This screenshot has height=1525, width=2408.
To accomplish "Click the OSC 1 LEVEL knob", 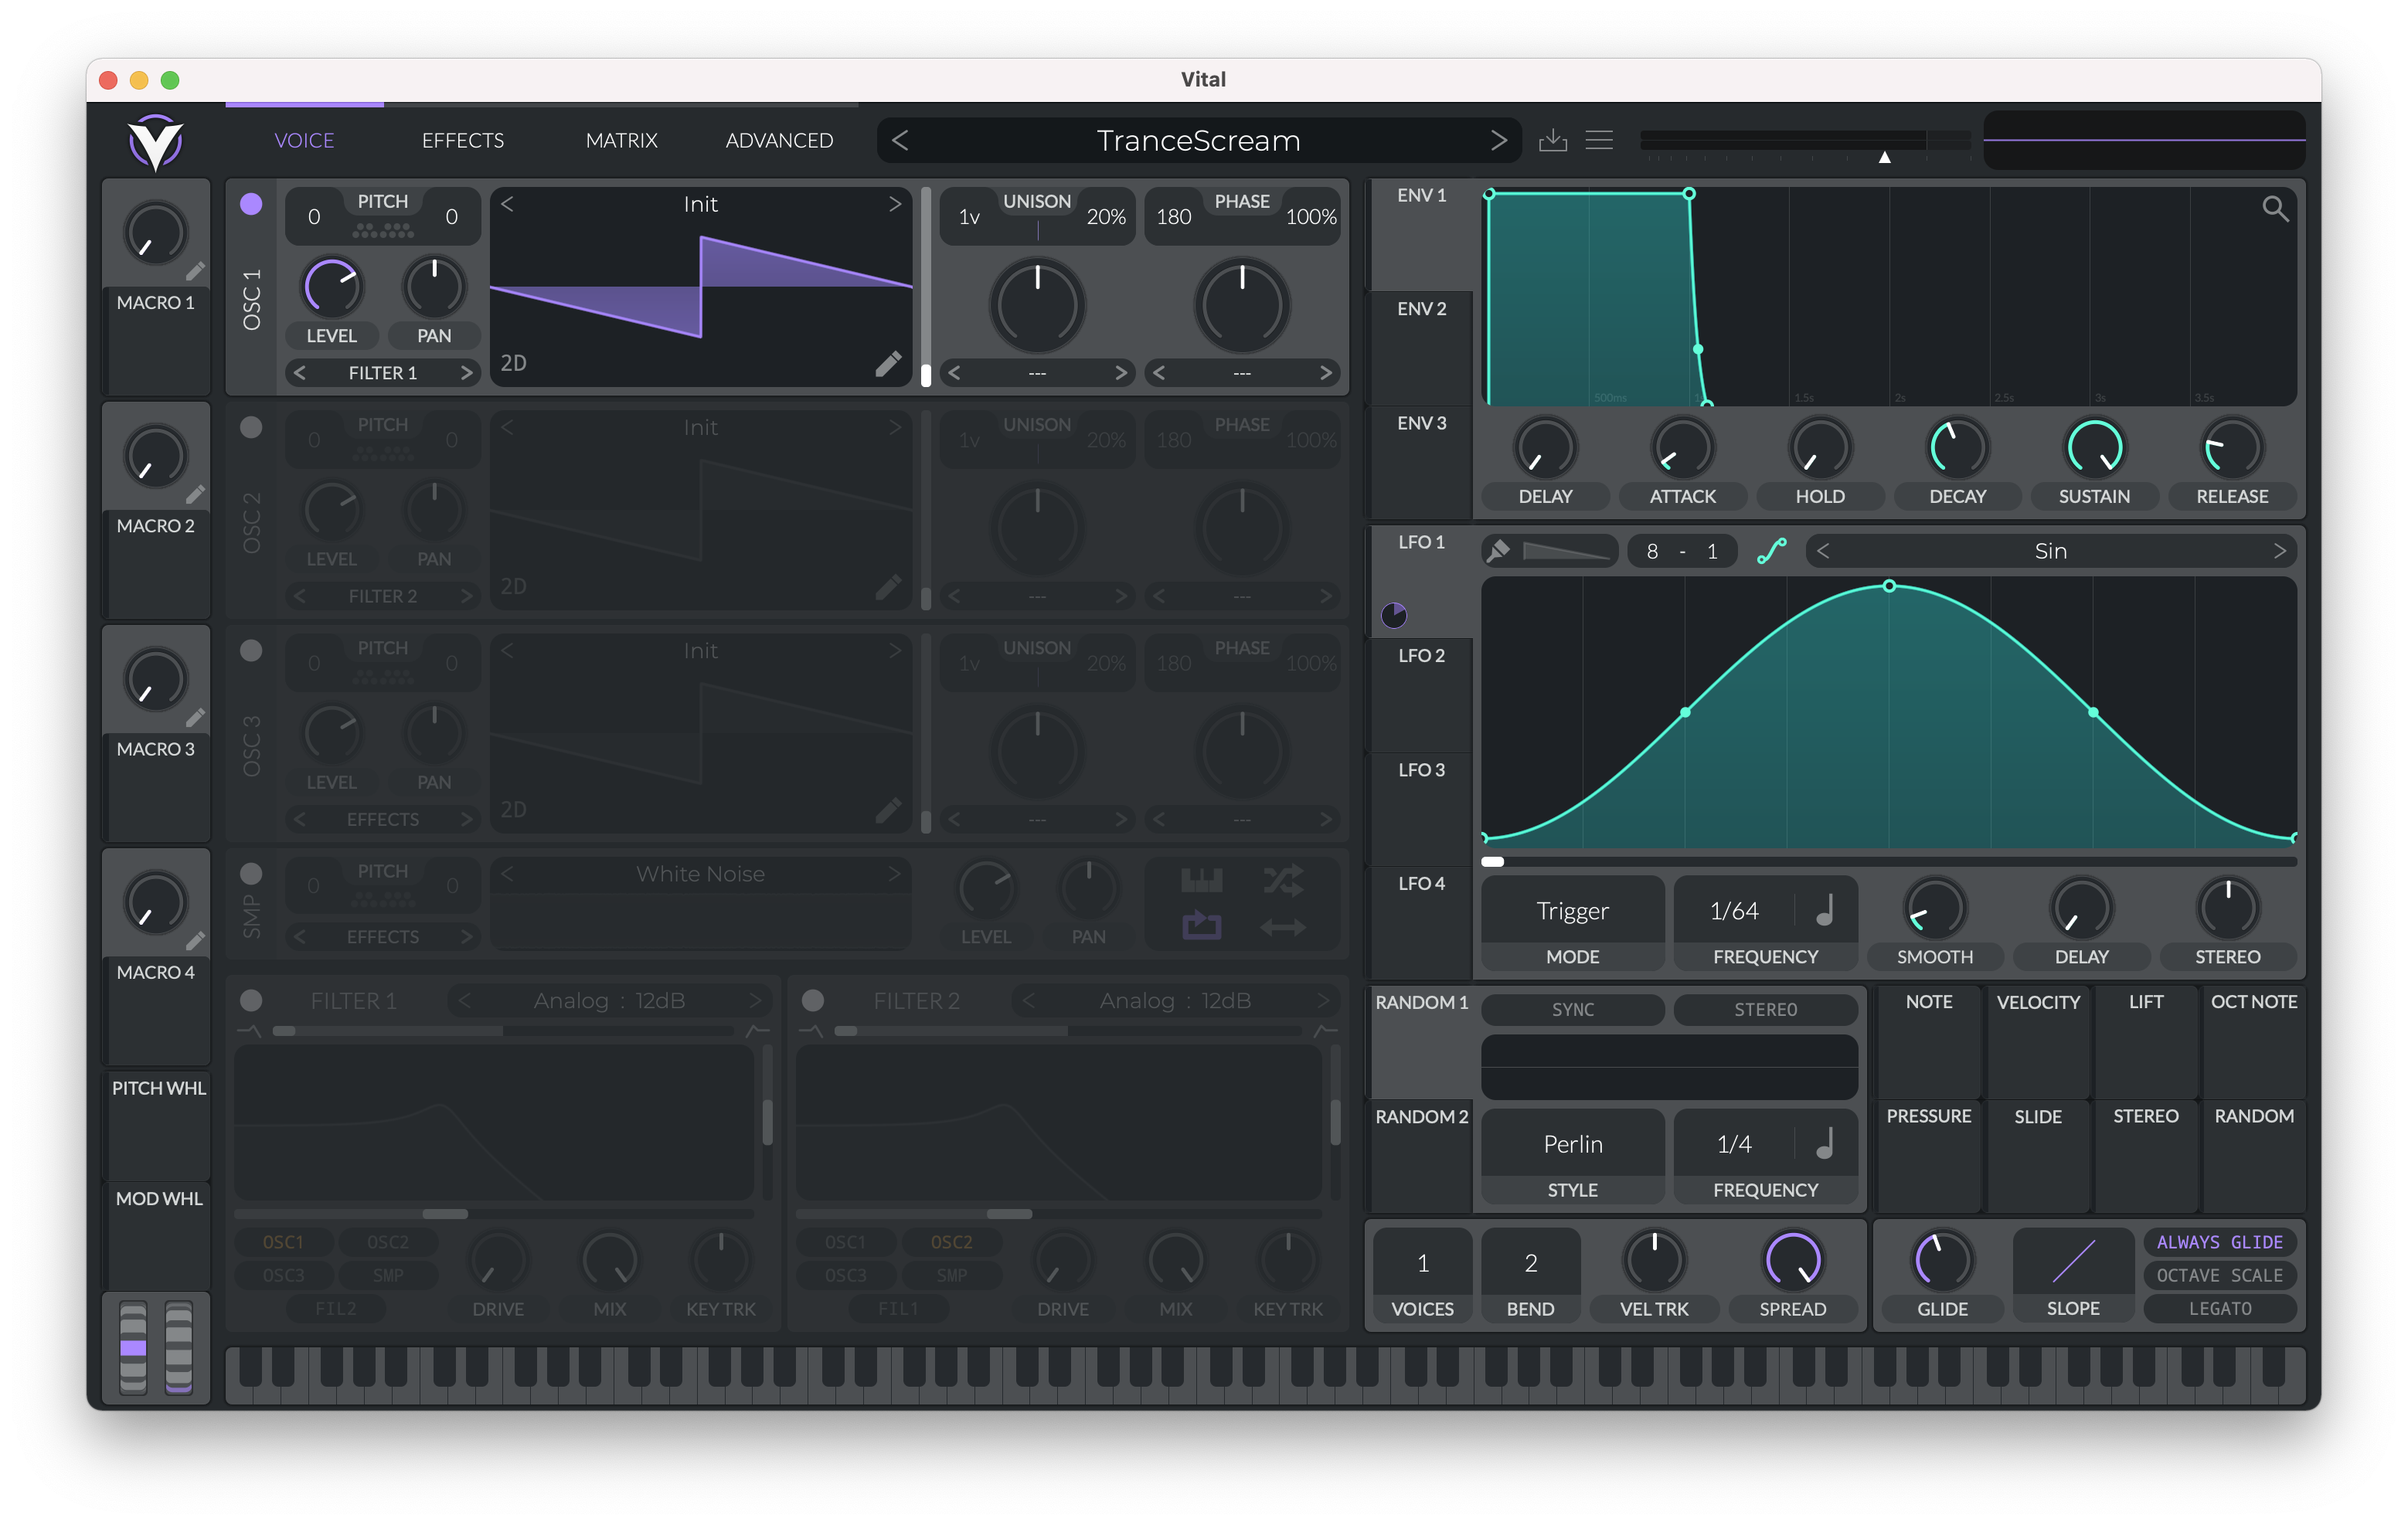I will (x=332, y=287).
